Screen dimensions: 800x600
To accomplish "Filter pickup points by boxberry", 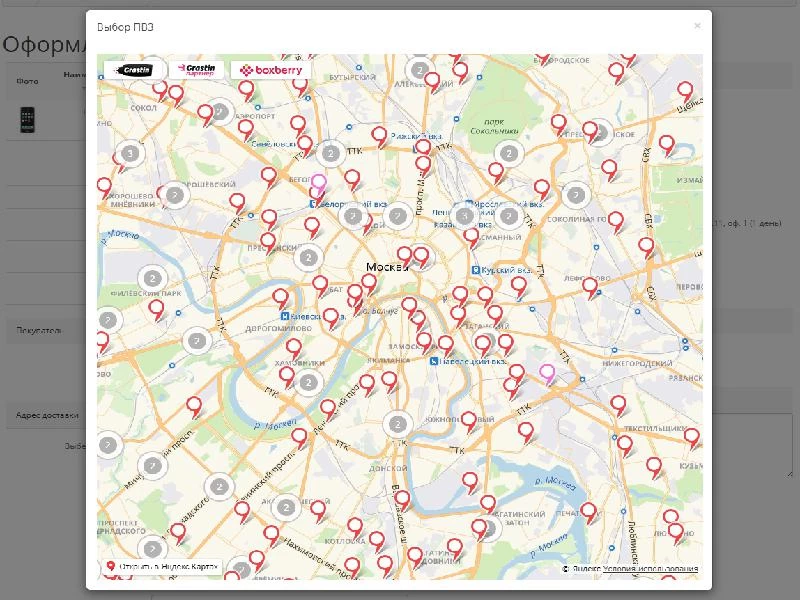I will [x=271, y=70].
